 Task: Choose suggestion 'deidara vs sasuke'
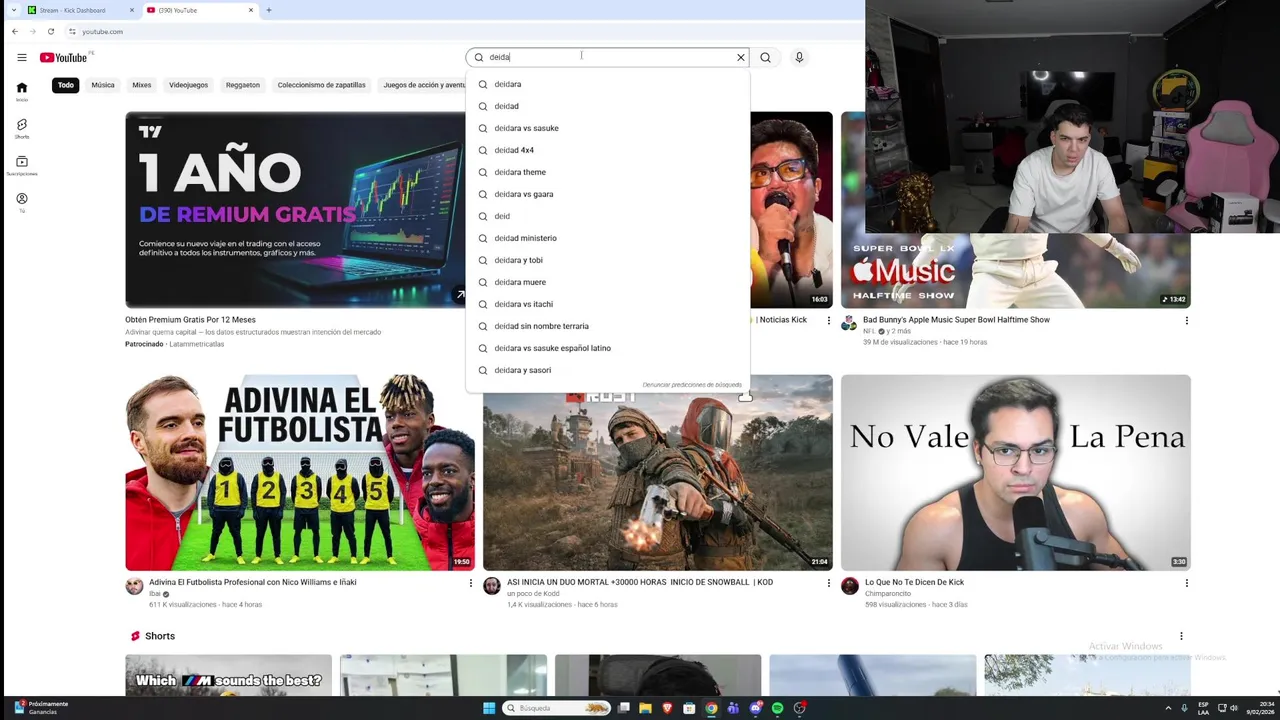(608, 128)
